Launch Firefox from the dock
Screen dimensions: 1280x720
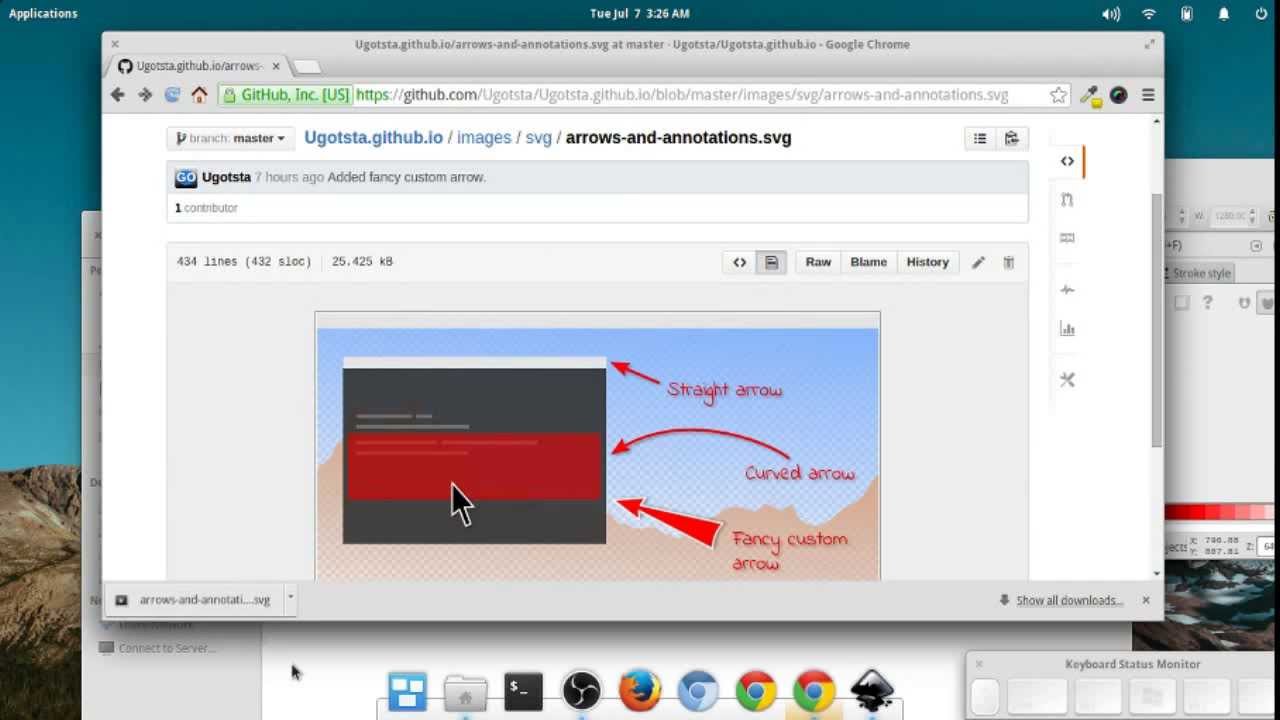coord(639,691)
